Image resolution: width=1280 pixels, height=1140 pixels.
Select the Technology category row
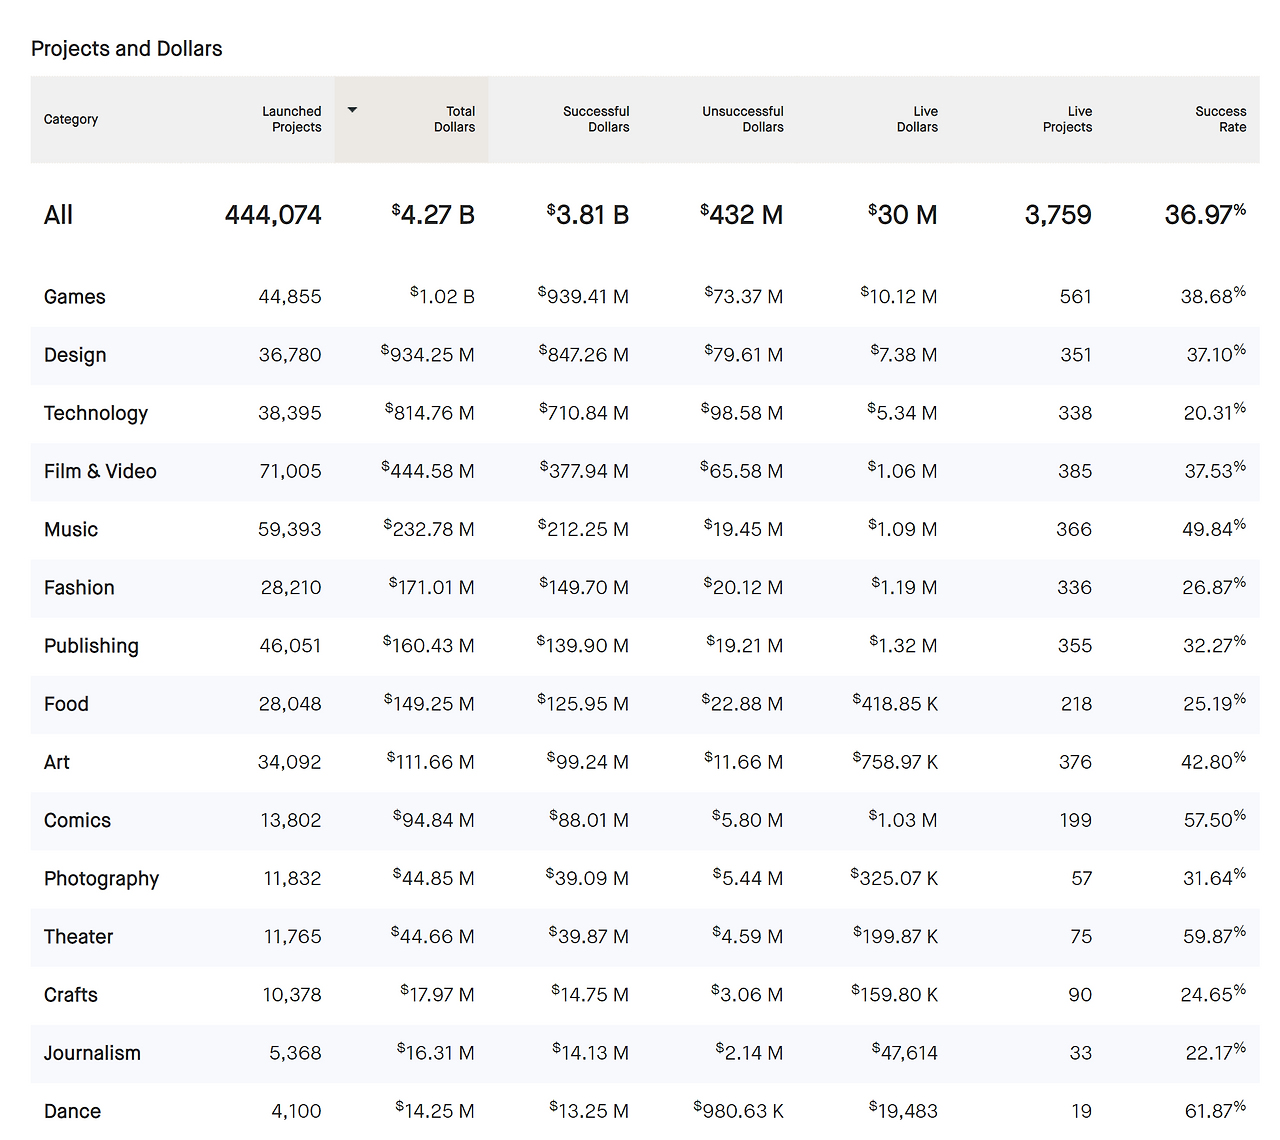[x=645, y=413]
